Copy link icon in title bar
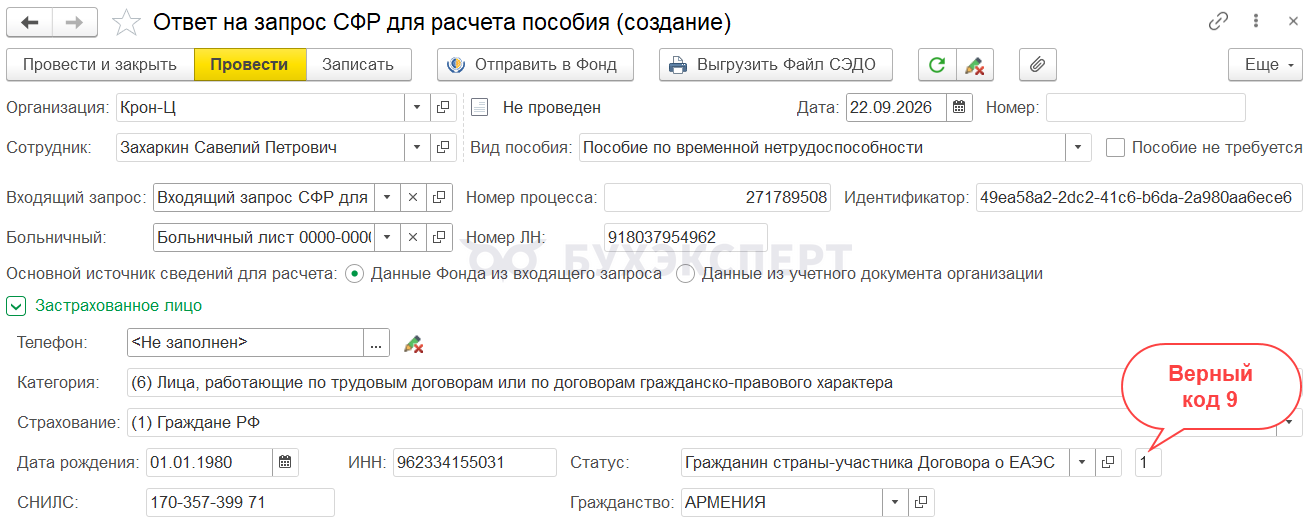This screenshot has height=521, width=1311. (1218, 21)
